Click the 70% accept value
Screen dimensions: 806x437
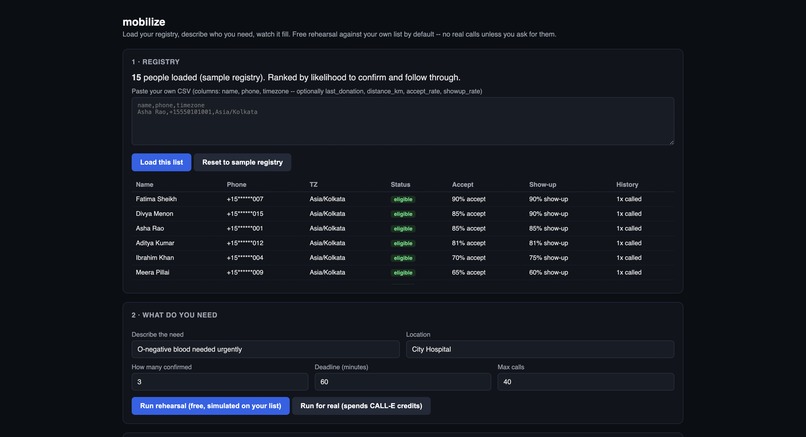[468, 258]
